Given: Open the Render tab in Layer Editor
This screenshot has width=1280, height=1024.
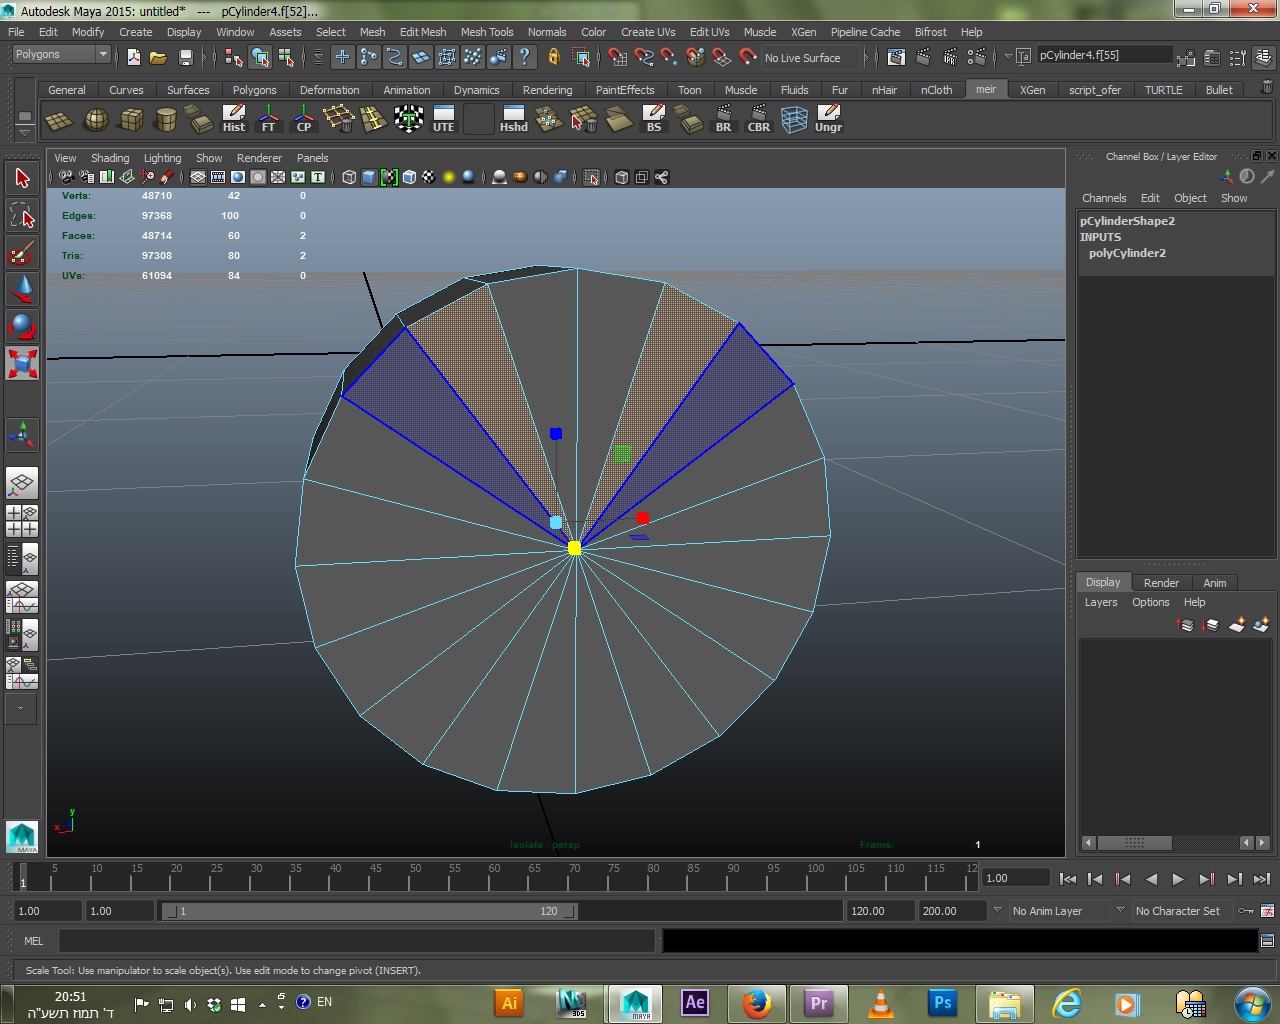Looking at the screenshot, I should coord(1160,583).
